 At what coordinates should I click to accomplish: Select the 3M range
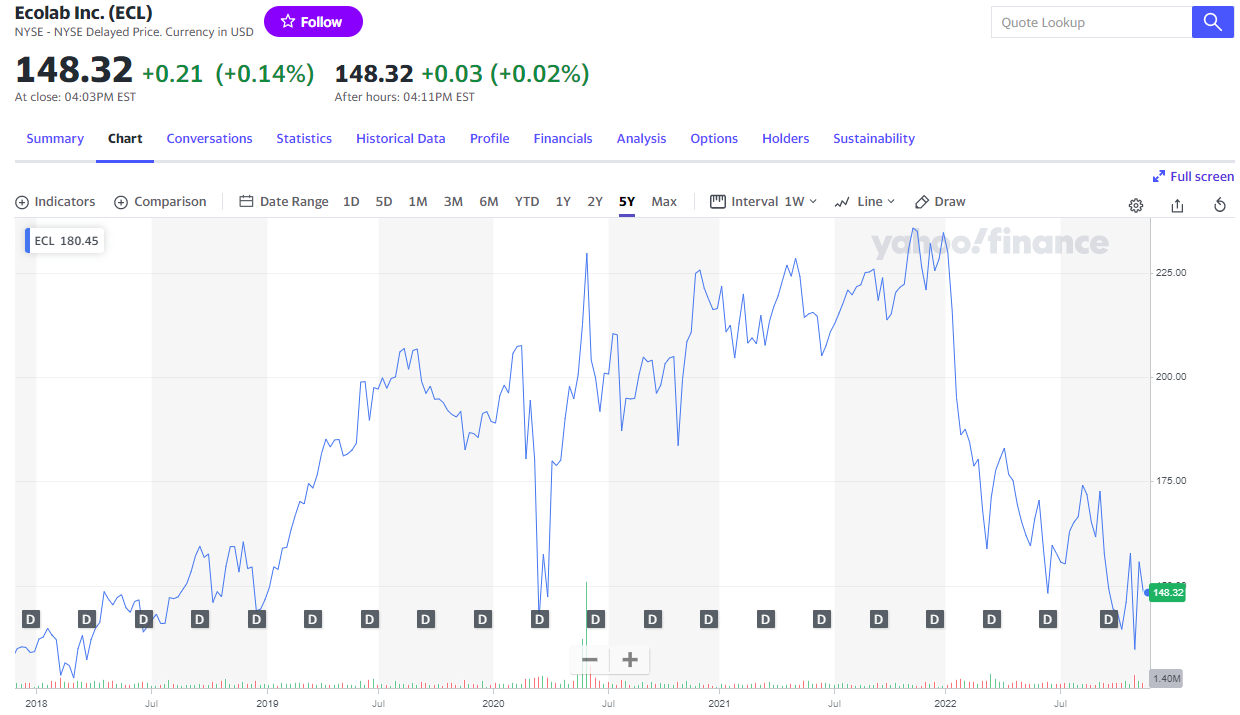pos(453,202)
